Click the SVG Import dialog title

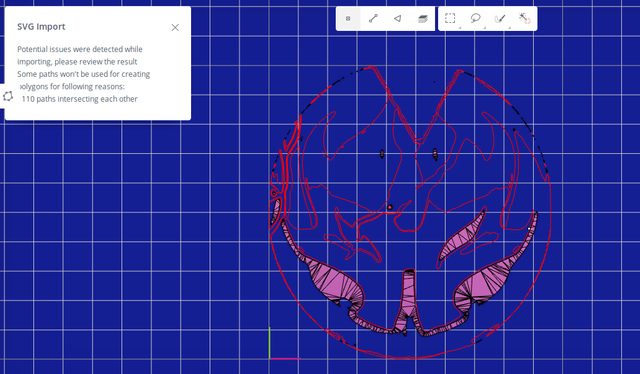click(x=41, y=27)
